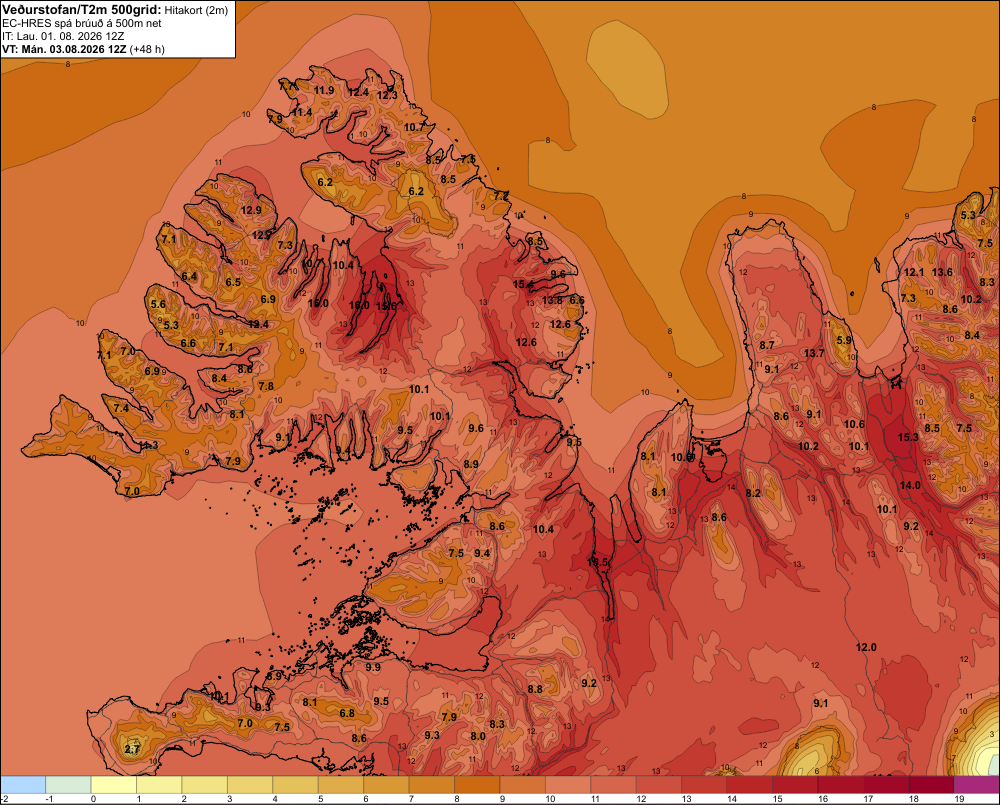The image size is (1000, 805).
Task: Click the Veðurstofan/T2m 500grid title
Action: [81, 10]
